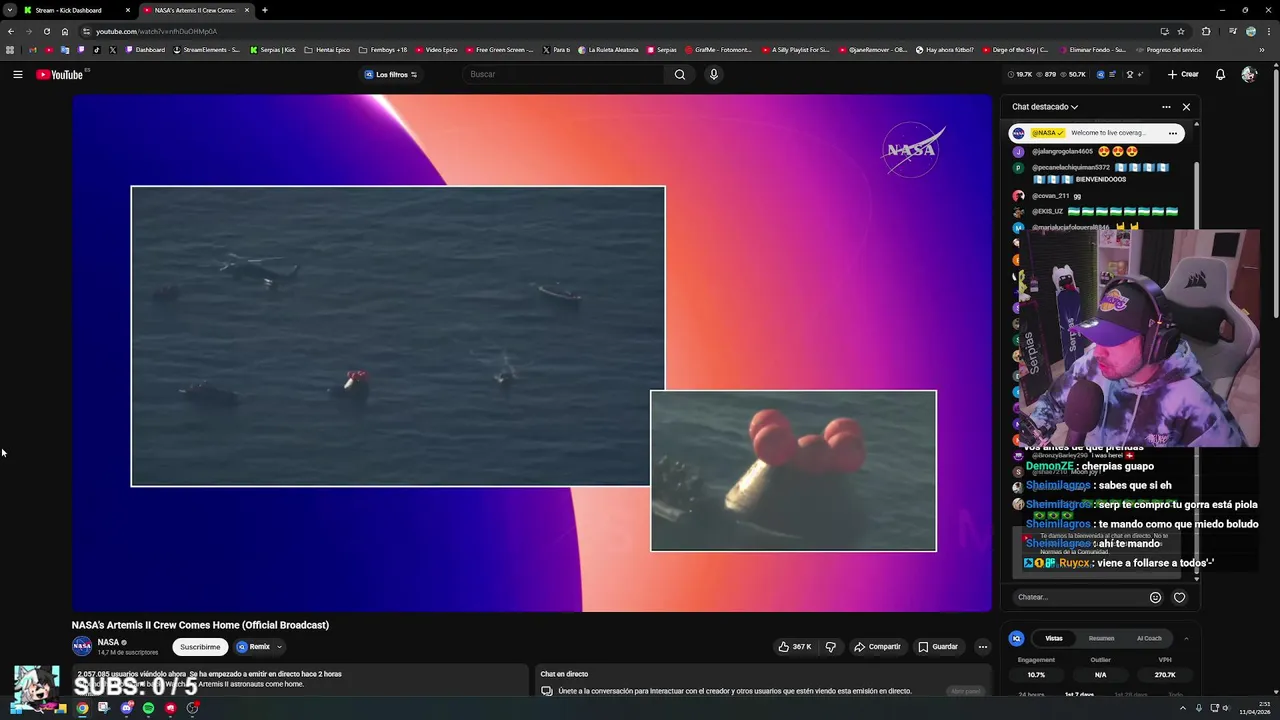The height and width of the screenshot is (720, 1280).
Task: Open the NASA channel avatar
Action: 82,646
